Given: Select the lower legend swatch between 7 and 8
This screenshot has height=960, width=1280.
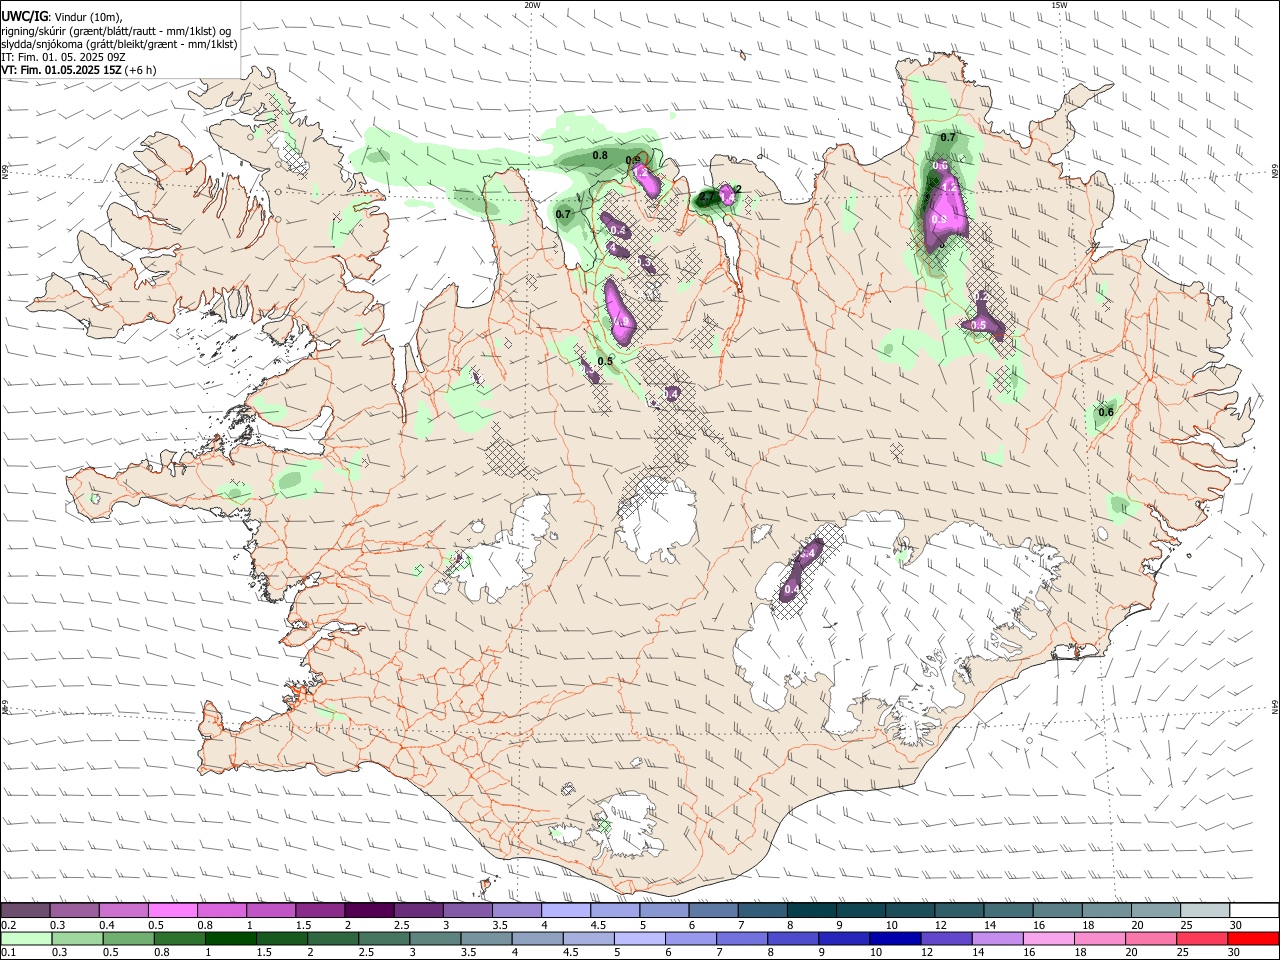Looking at the screenshot, I should pyautogui.click(x=741, y=938).
